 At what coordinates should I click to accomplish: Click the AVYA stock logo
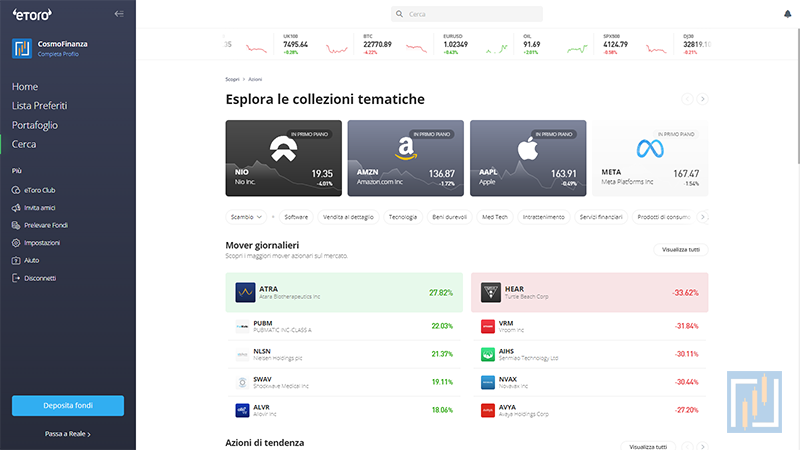pos(488,410)
